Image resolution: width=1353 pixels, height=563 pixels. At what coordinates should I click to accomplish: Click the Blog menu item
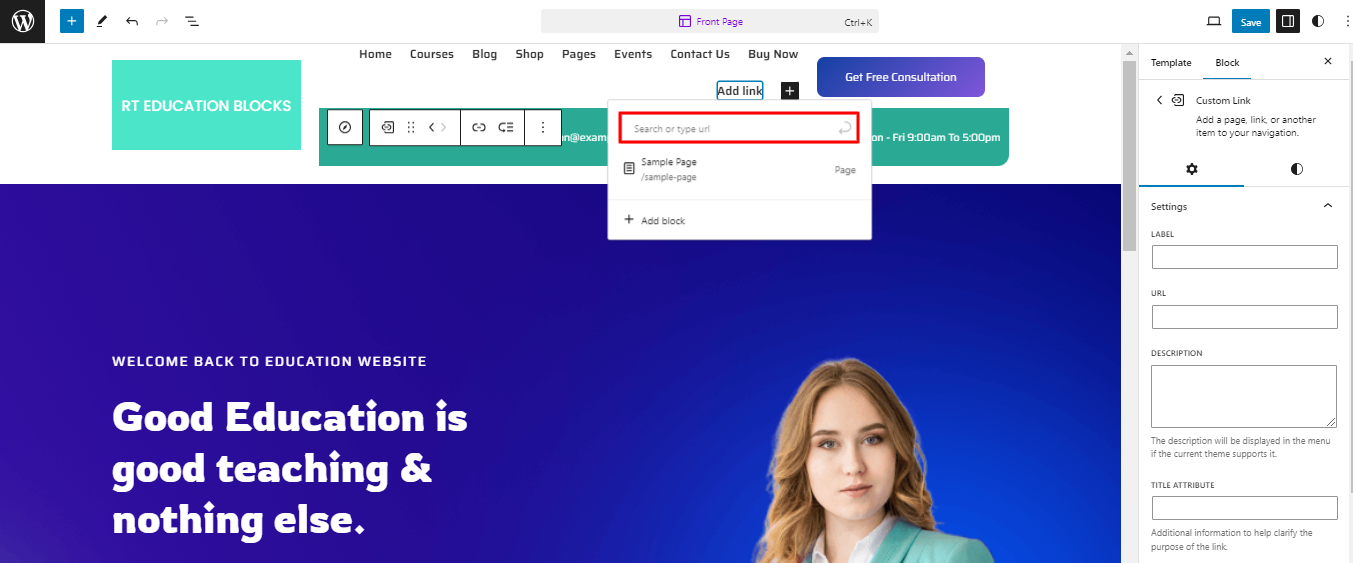click(x=484, y=54)
